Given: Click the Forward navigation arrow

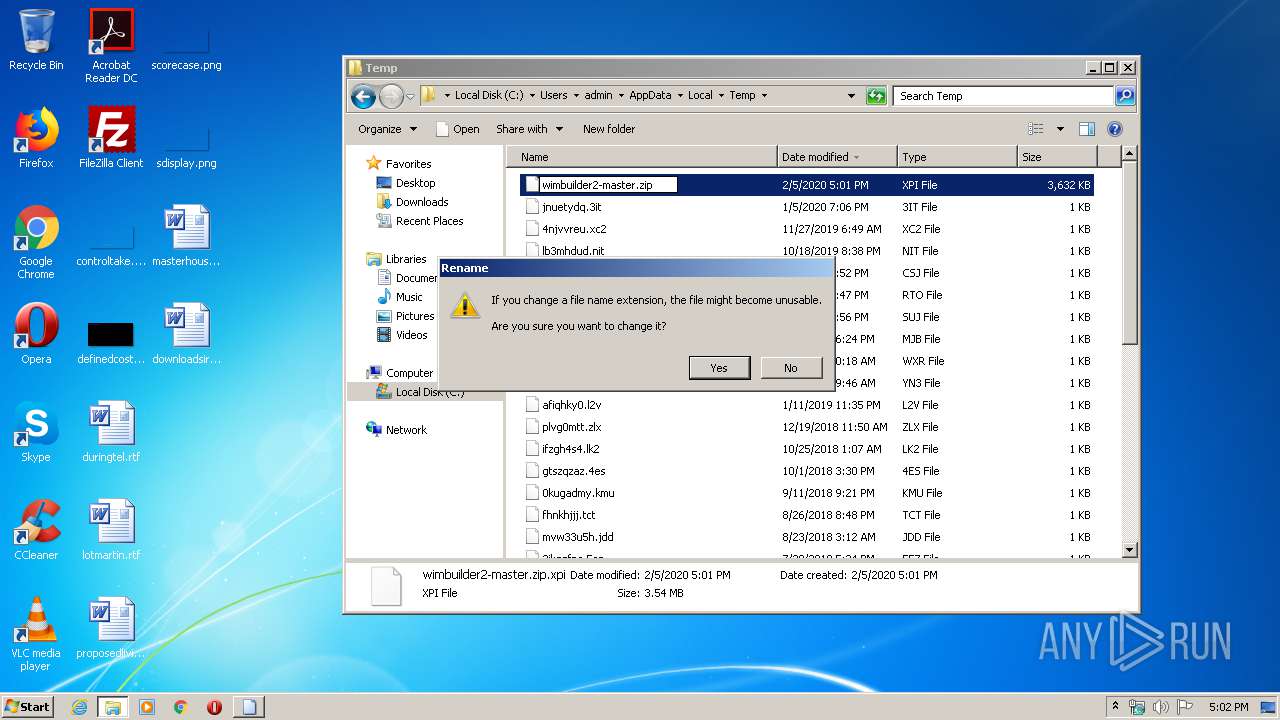Looking at the screenshot, I should coord(391,96).
